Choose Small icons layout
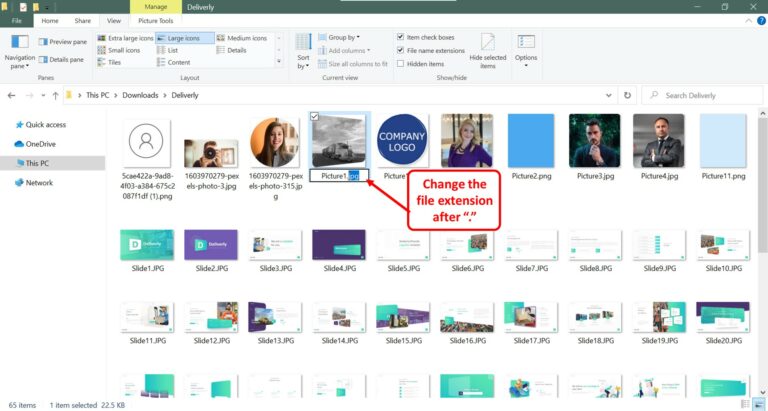The image size is (768, 411). pyautogui.click(x=119, y=50)
